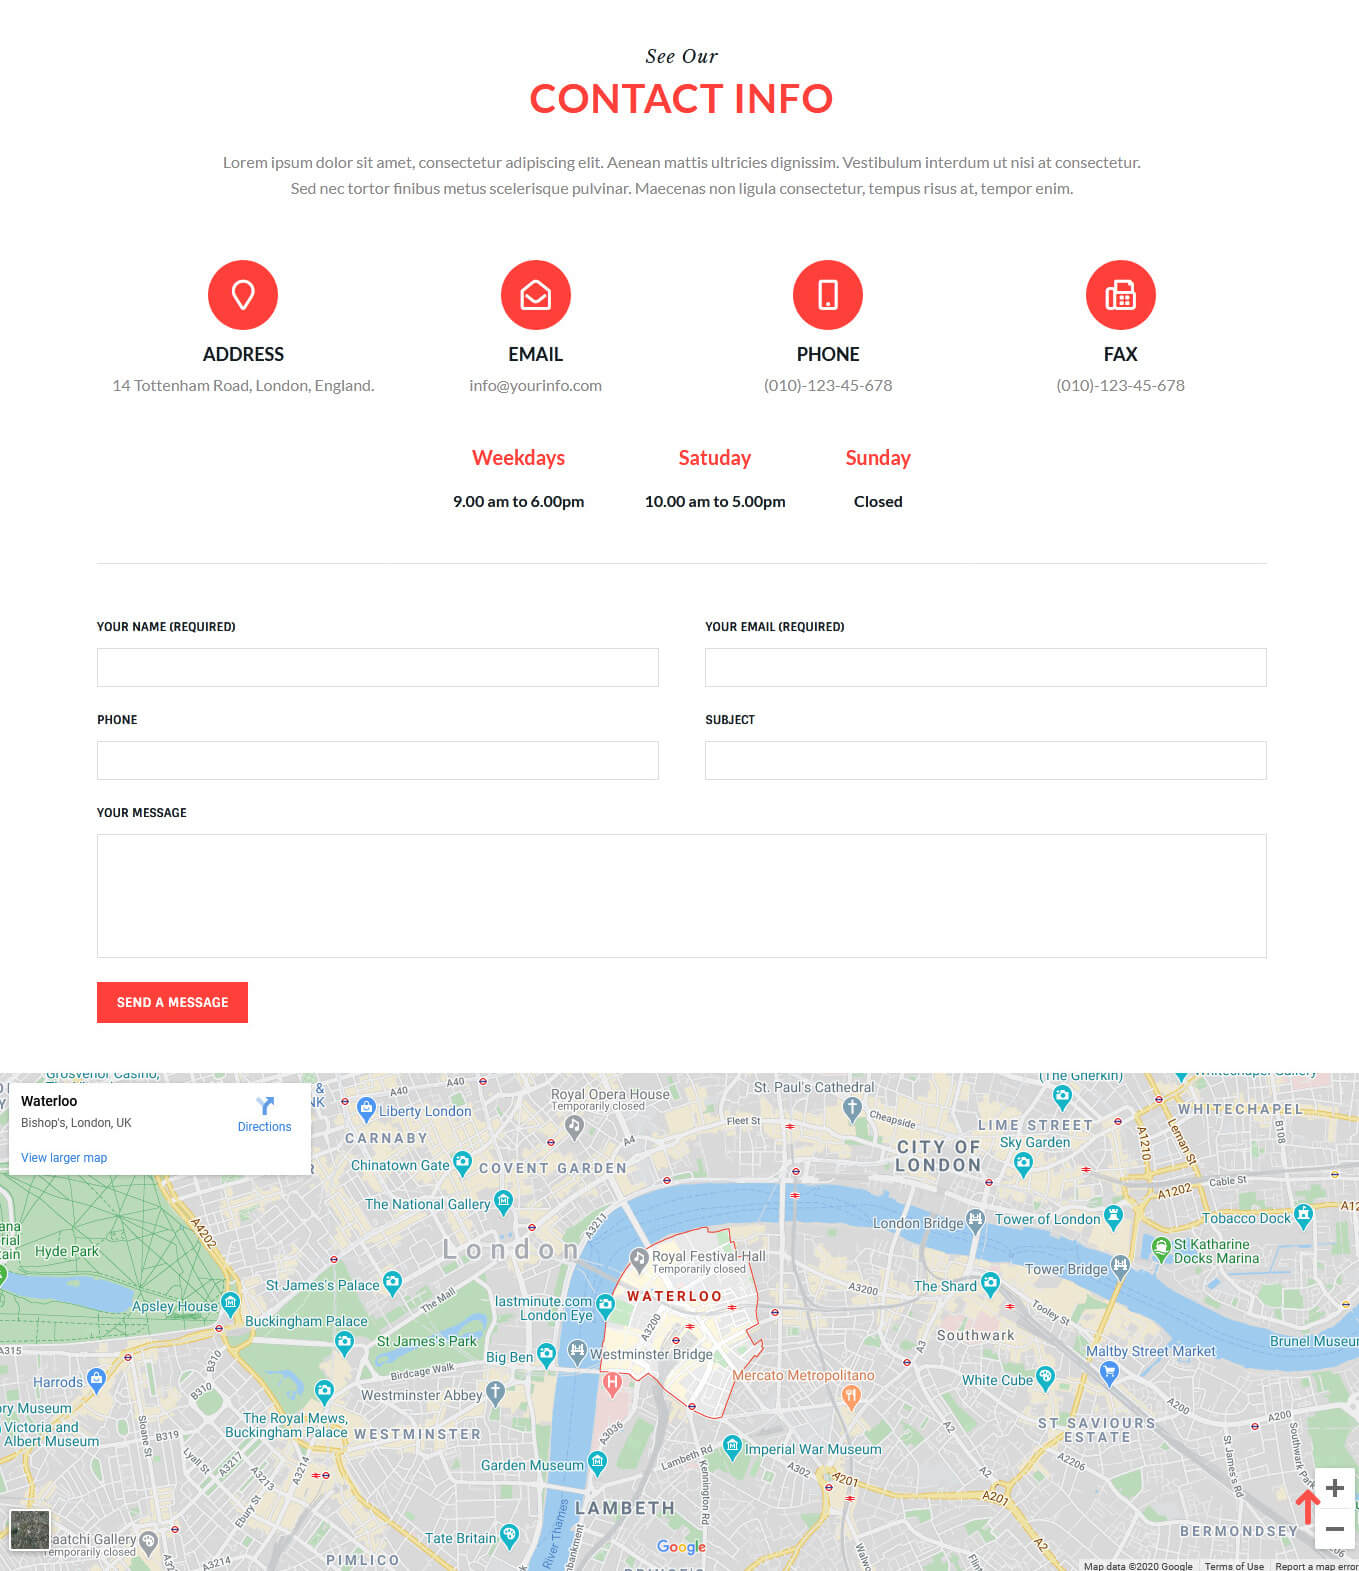Image resolution: width=1359 pixels, height=1571 pixels.
Task: Click the red email envelope icon
Action: click(x=535, y=295)
